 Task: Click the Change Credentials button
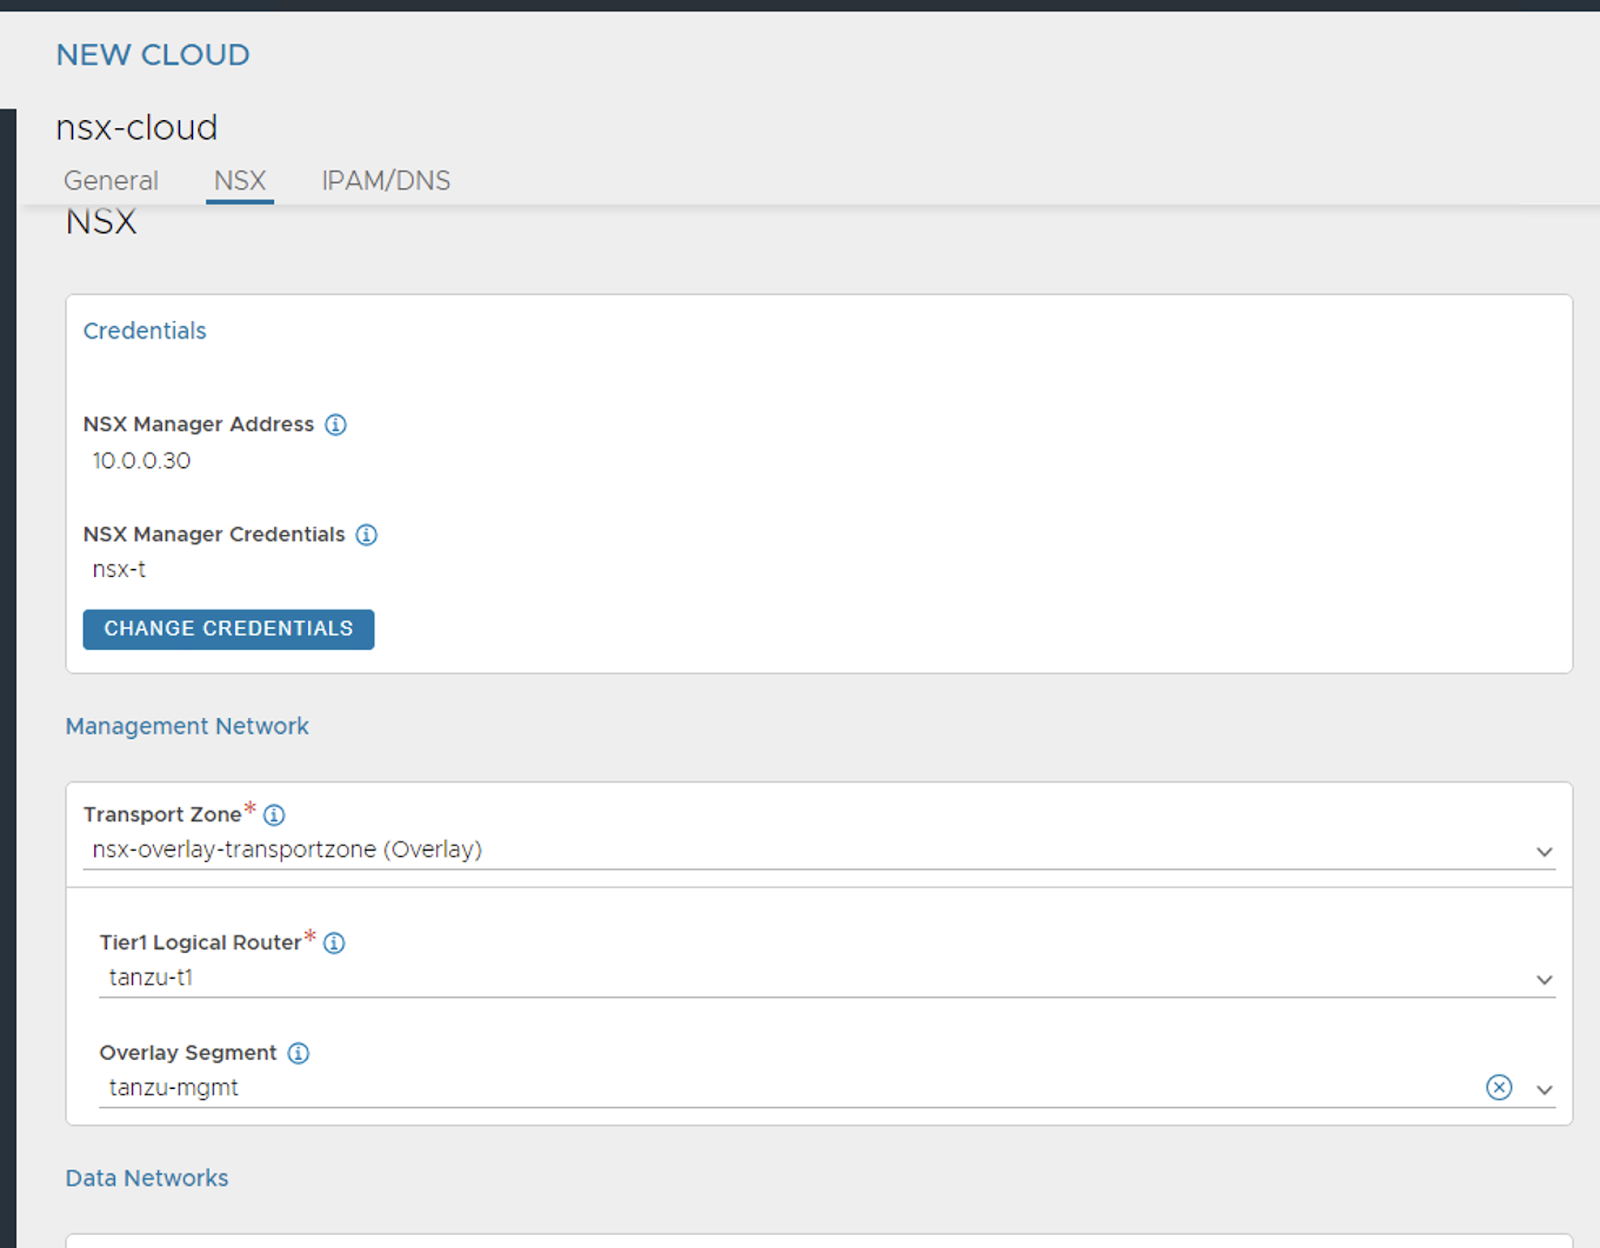228,629
